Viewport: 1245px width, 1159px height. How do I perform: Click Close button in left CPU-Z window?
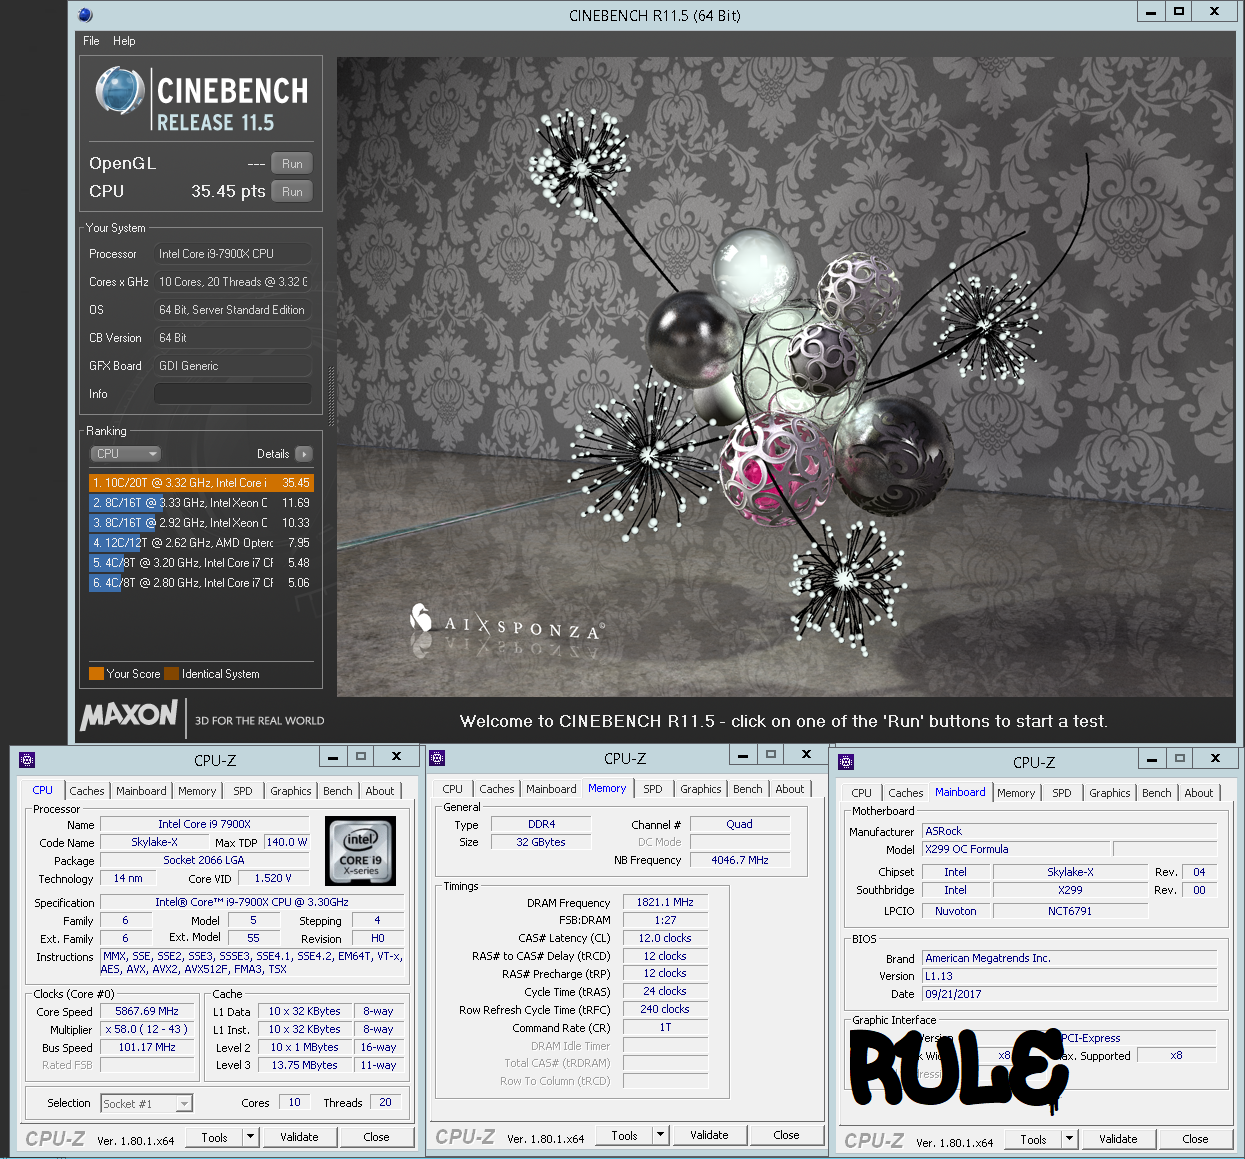click(x=376, y=1138)
